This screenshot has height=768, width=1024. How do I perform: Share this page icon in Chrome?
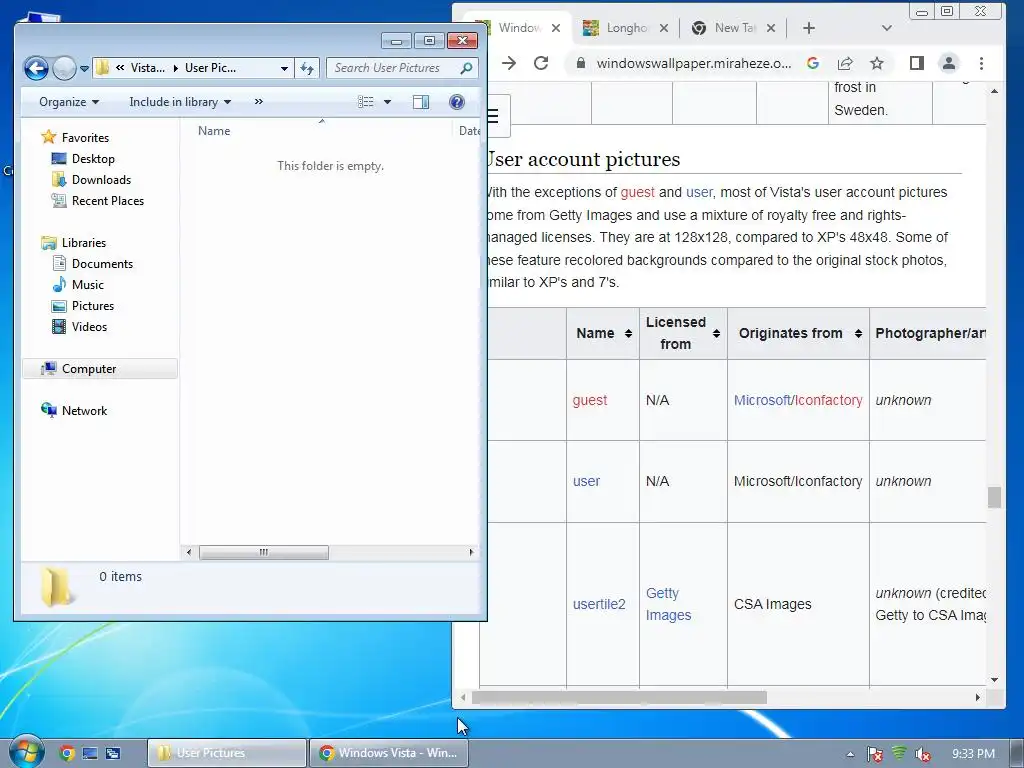(x=845, y=63)
